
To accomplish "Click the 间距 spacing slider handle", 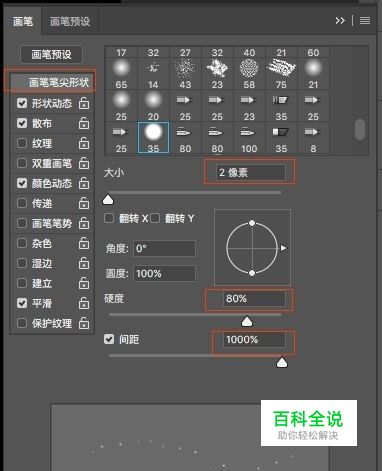I will click(x=282, y=363).
